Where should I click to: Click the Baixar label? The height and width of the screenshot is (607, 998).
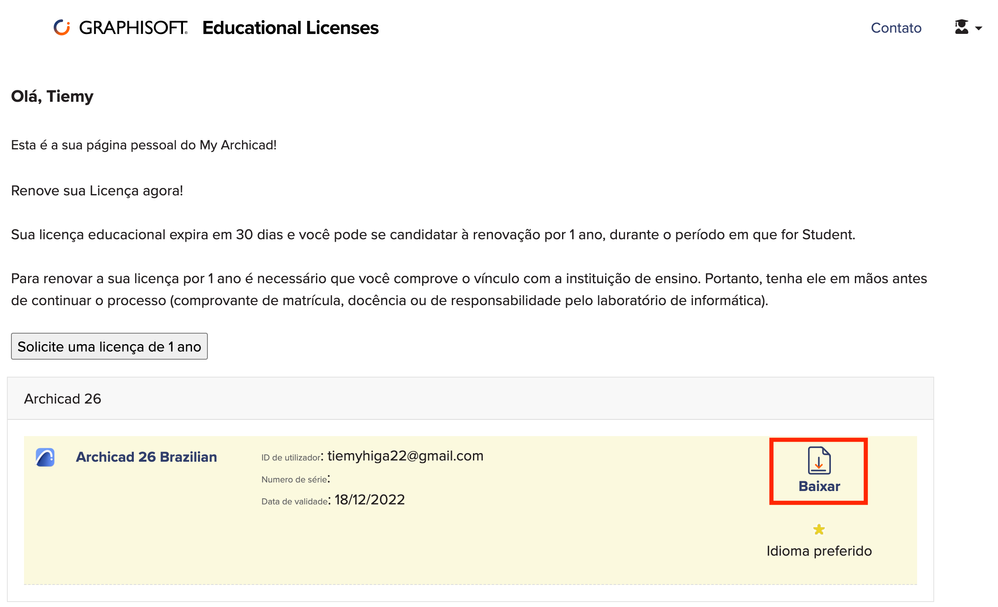tap(819, 486)
